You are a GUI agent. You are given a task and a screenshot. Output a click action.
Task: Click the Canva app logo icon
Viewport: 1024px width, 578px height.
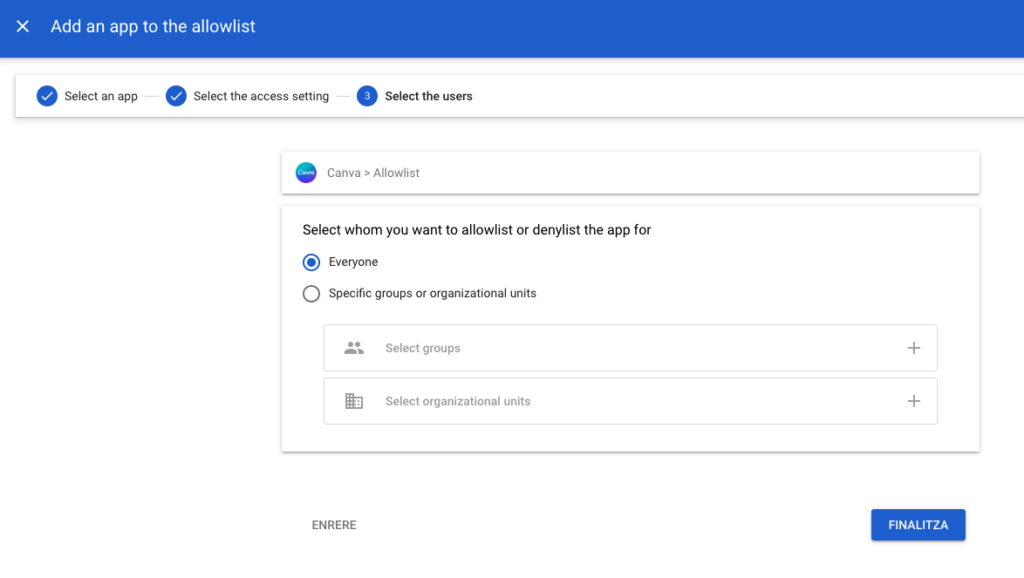click(306, 173)
